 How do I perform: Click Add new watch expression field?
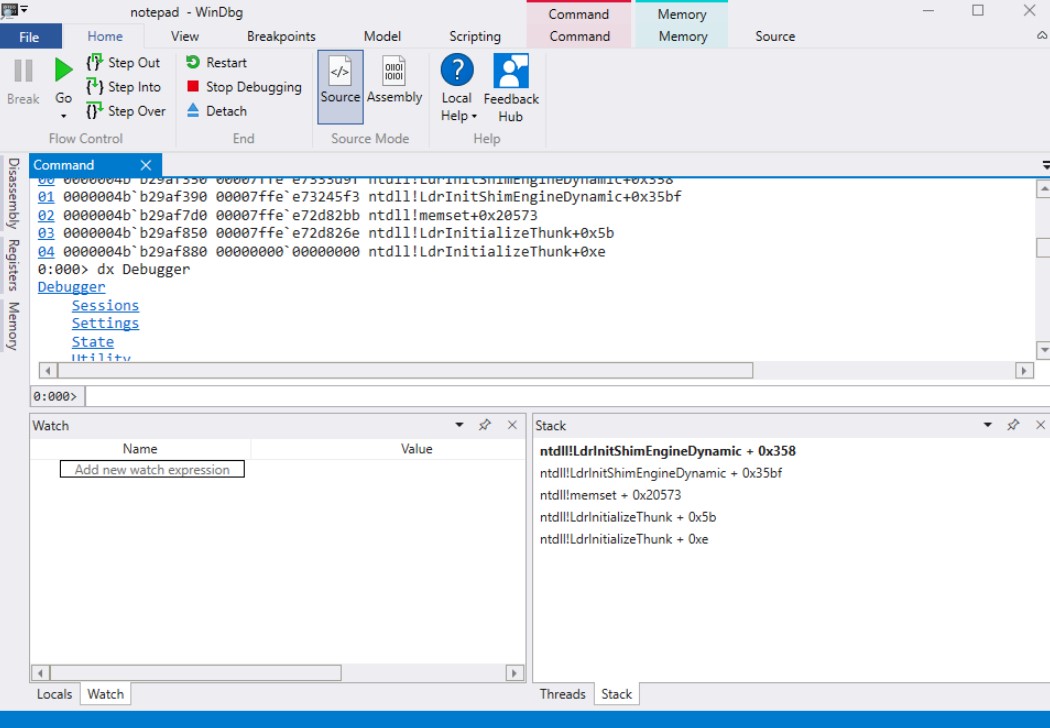point(152,469)
